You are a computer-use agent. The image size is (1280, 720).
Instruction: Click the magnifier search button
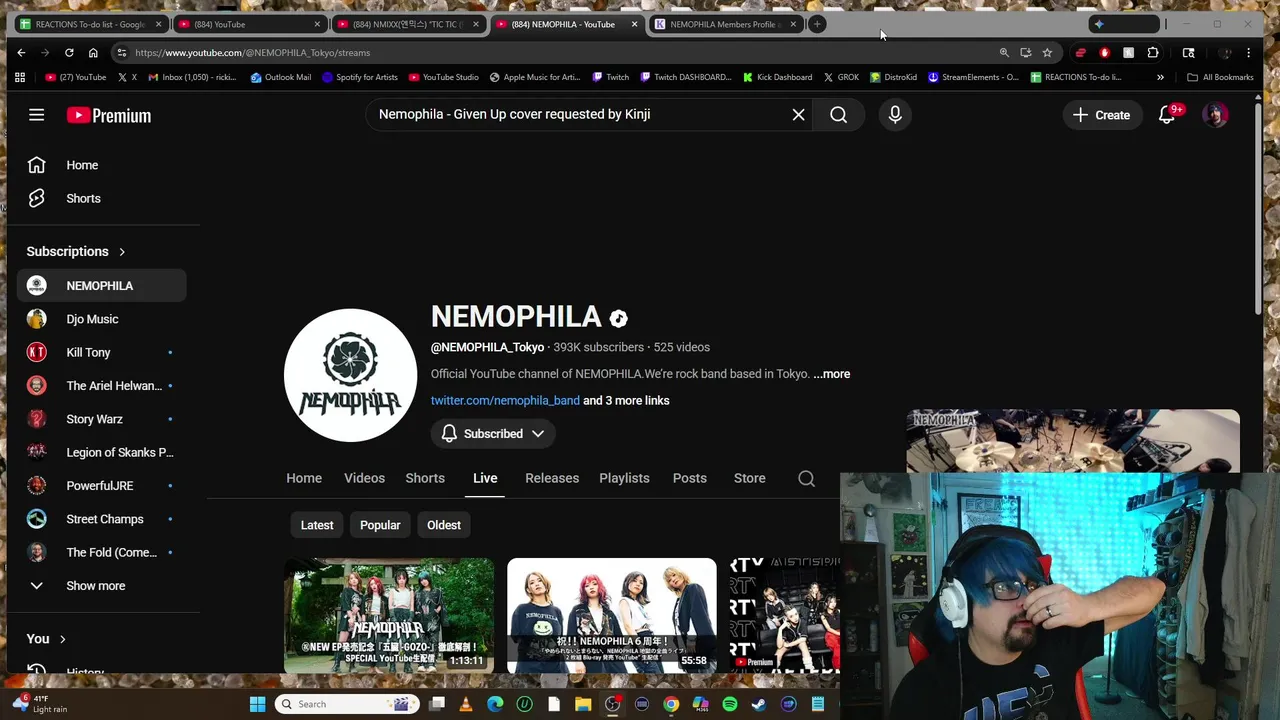[838, 114]
